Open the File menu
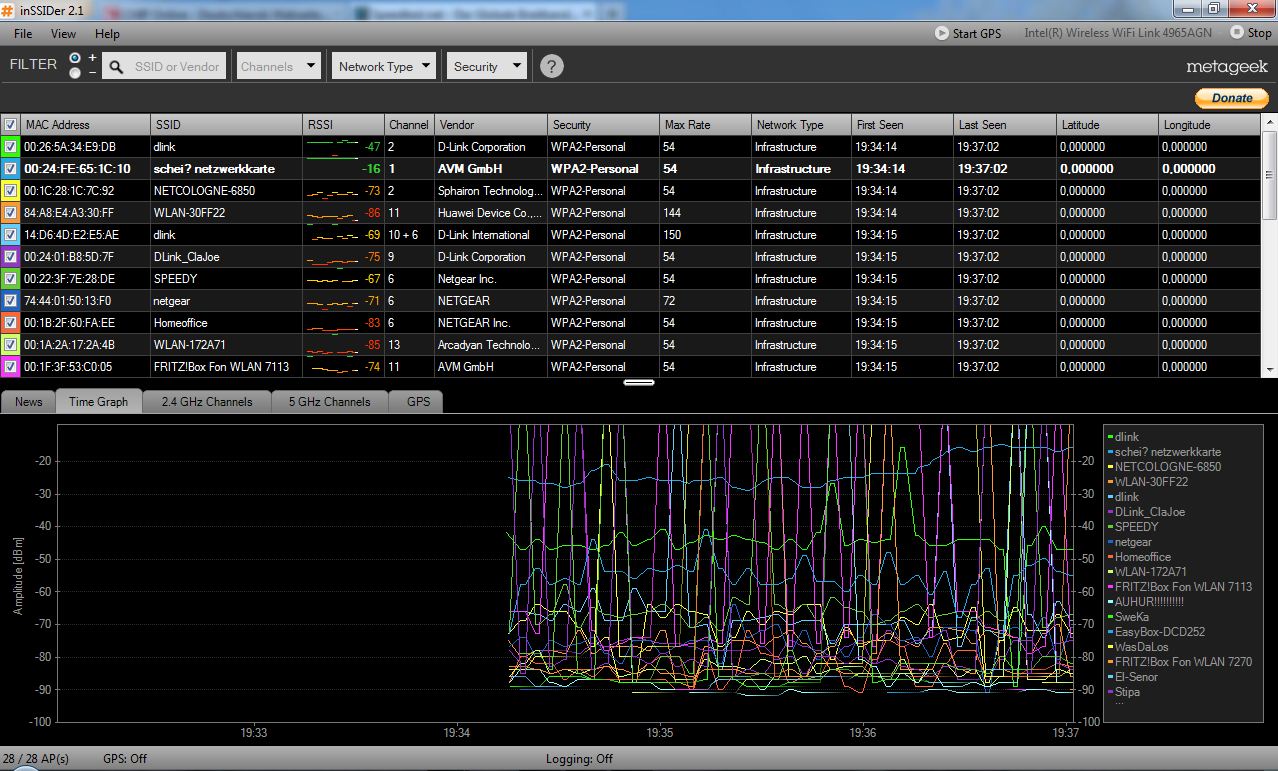This screenshot has height=771, width=1278. tap(23, 34)
